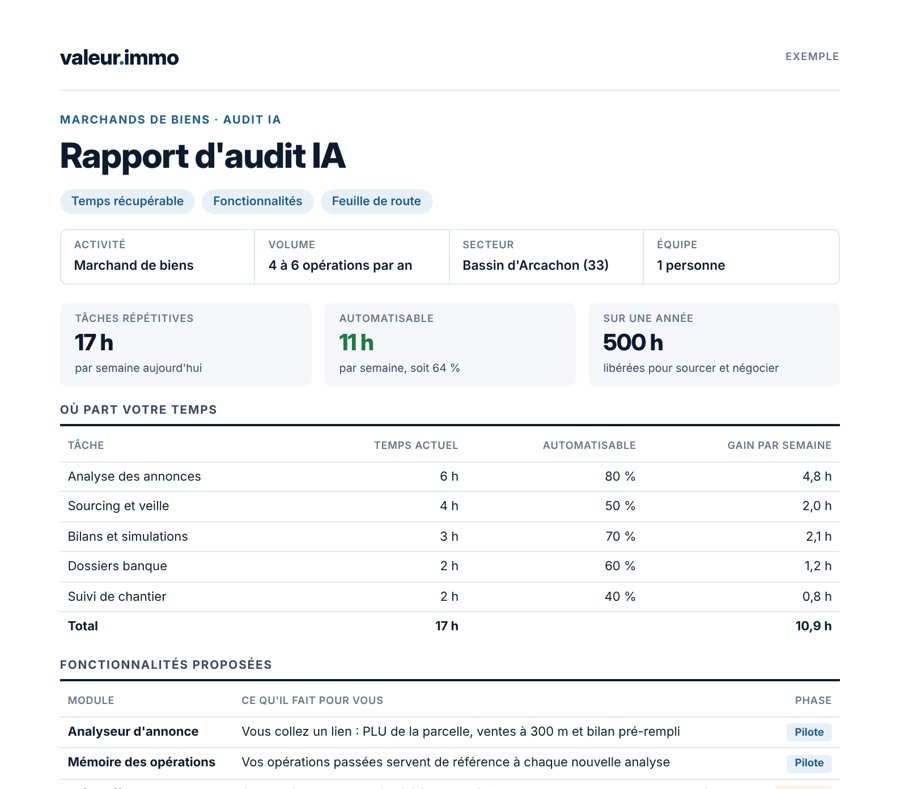Select the Sourcing et veille row label
Viewport: 900px width, 789px height.
[x=118, y=506]
